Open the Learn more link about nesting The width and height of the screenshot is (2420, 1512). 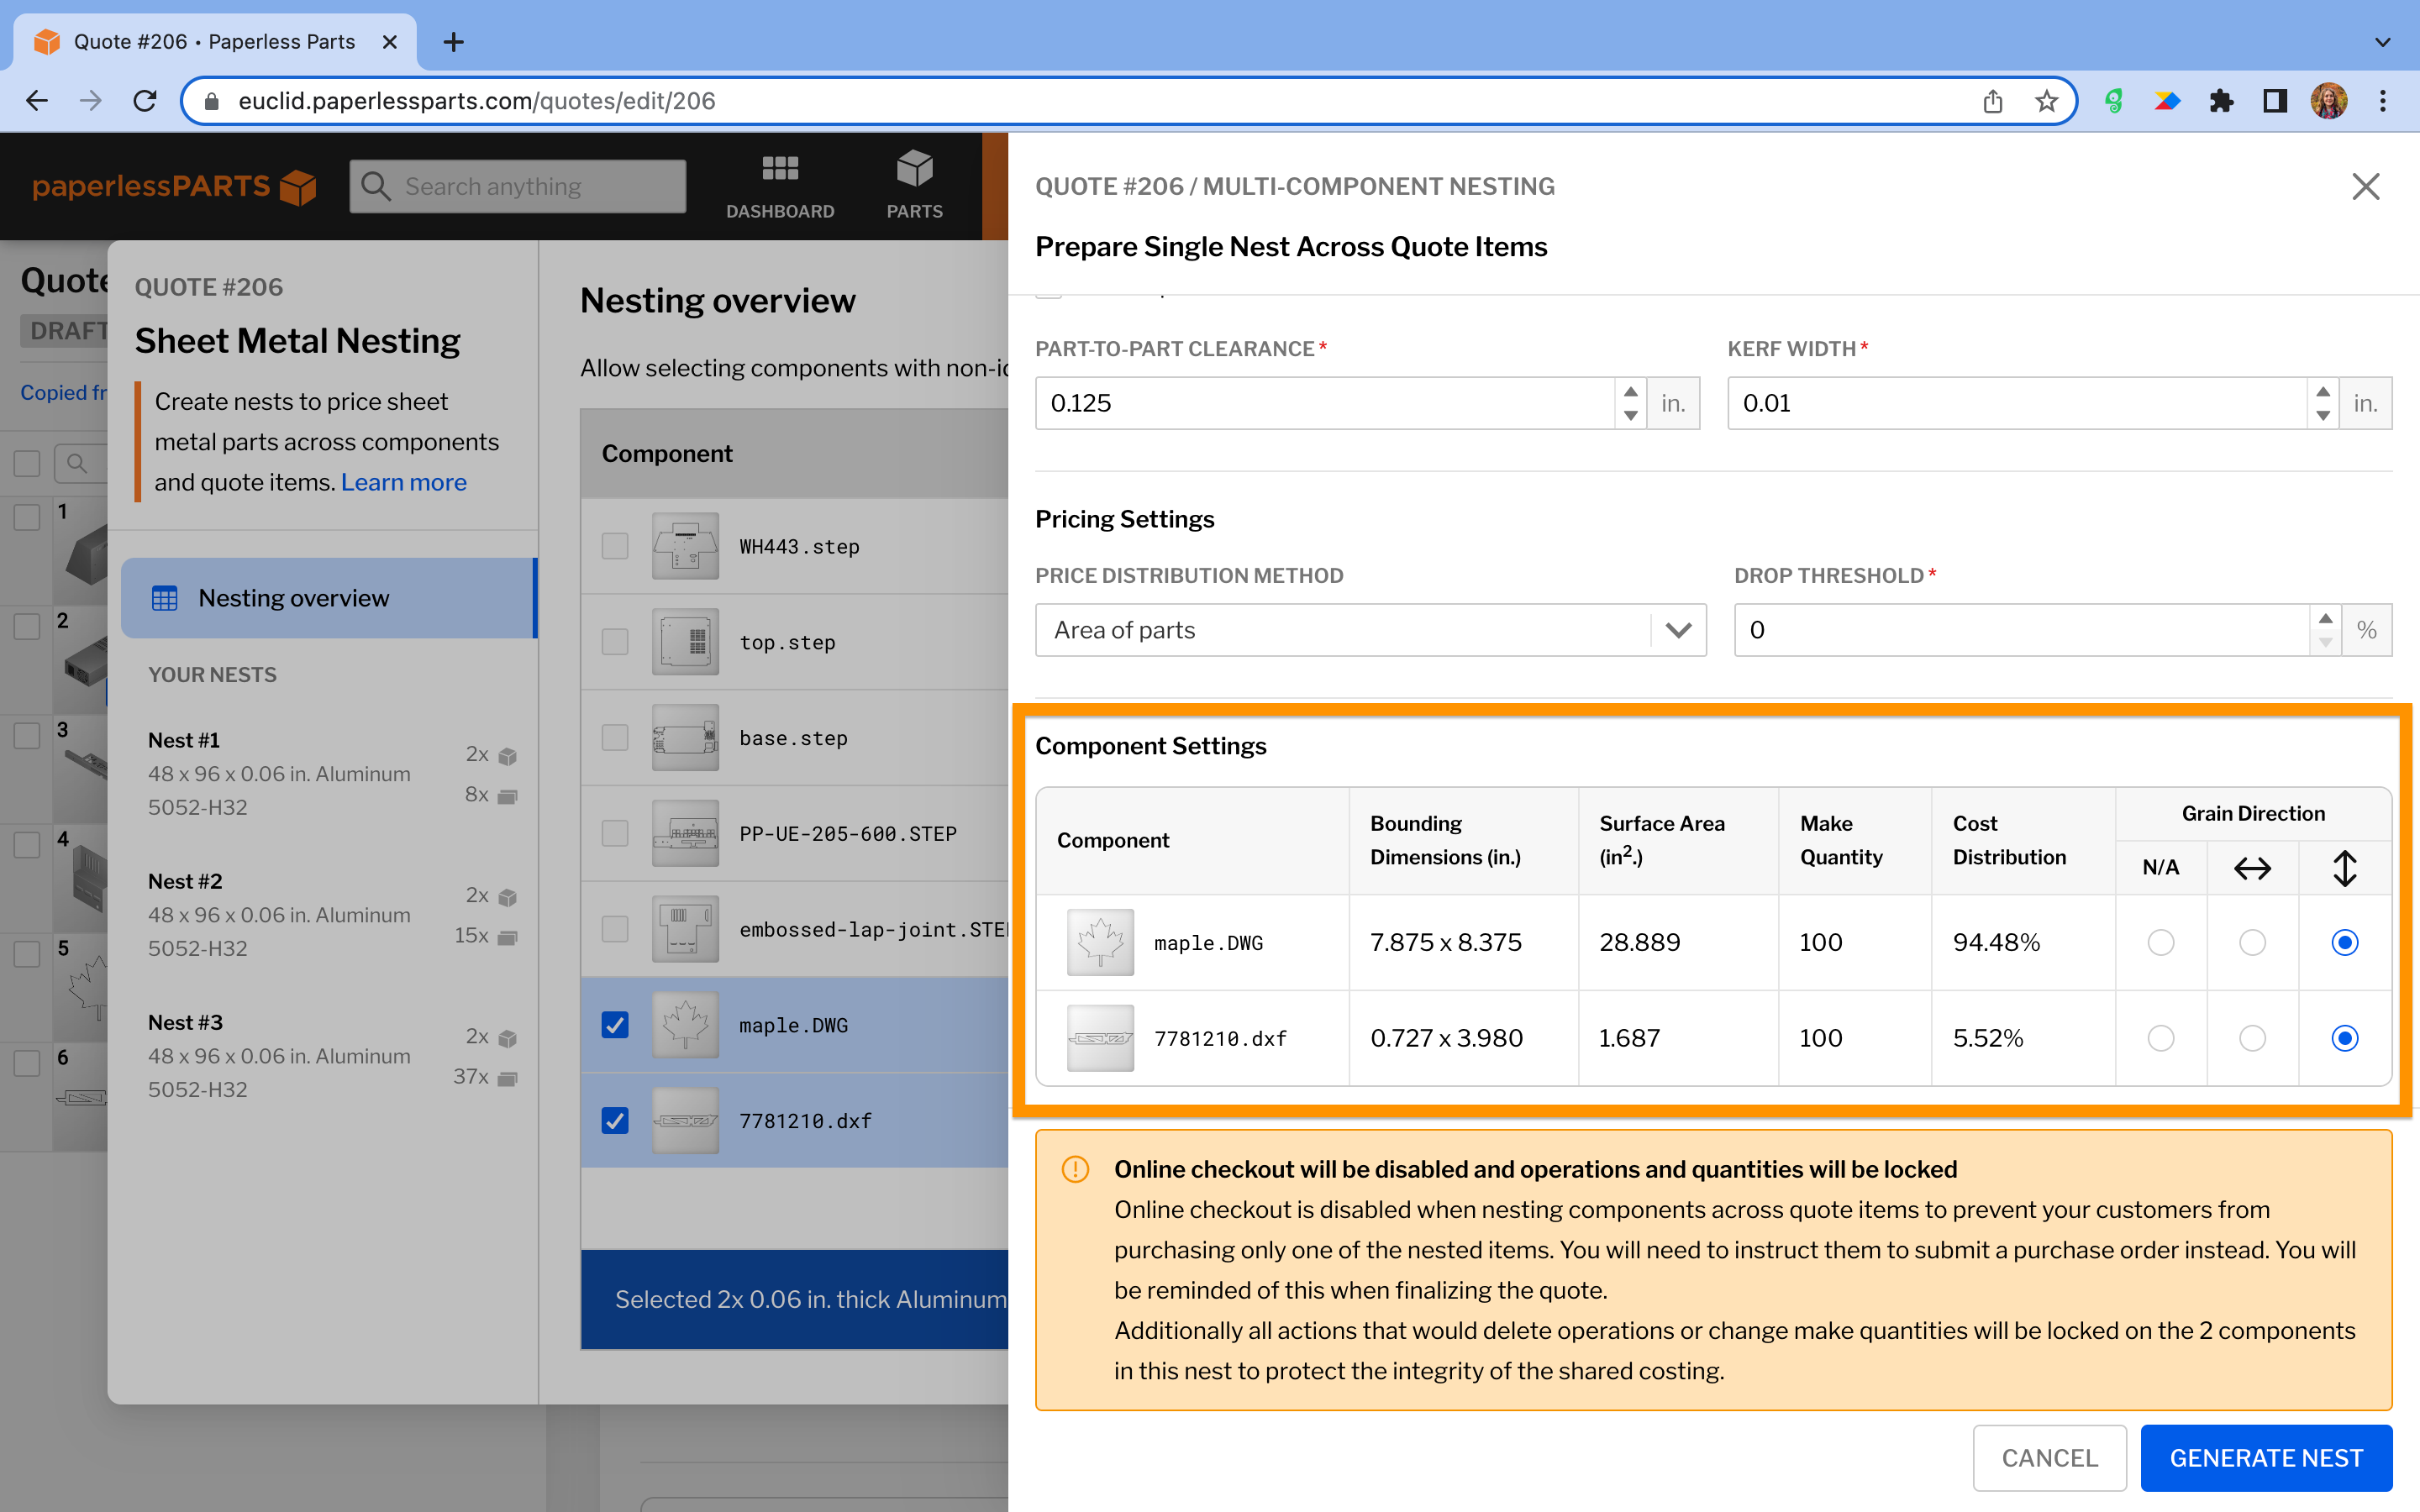pos(403,481)
